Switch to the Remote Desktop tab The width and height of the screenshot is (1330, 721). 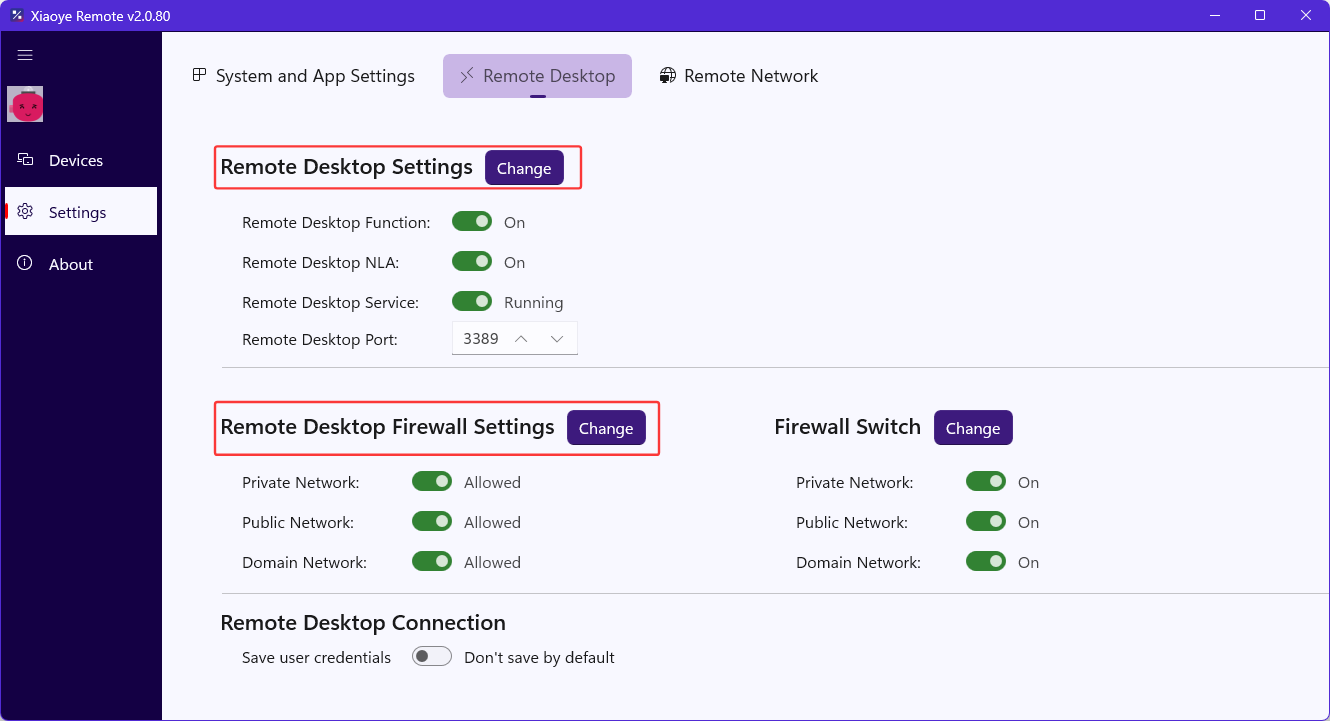tap(537, 76)
